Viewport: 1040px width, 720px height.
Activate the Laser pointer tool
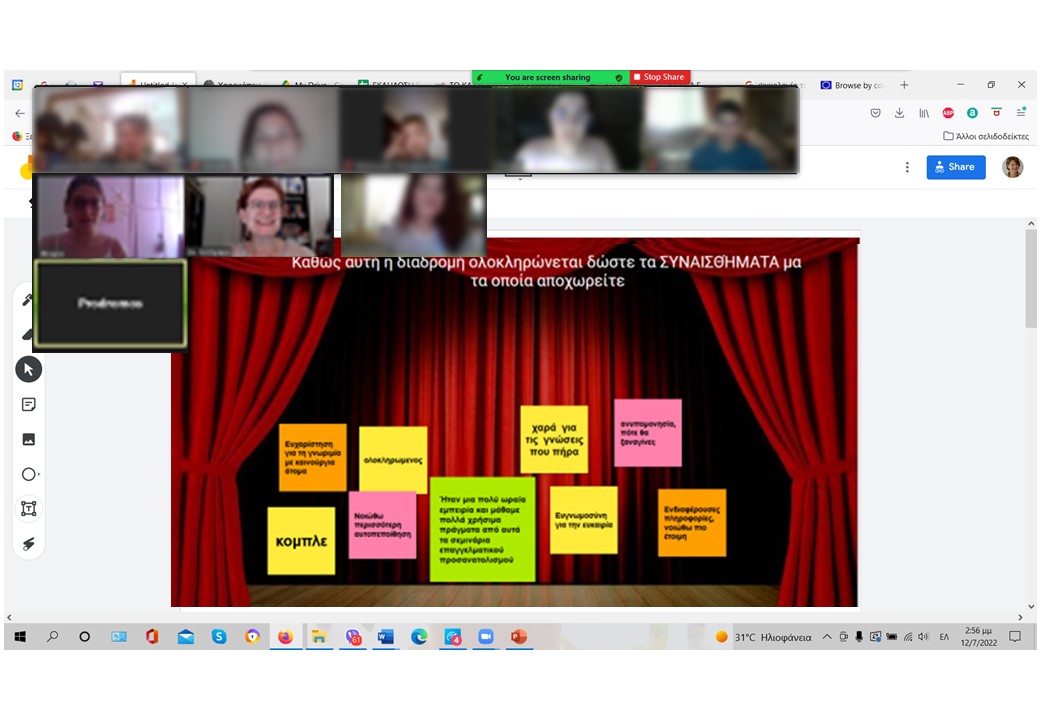tap(28, 543)
